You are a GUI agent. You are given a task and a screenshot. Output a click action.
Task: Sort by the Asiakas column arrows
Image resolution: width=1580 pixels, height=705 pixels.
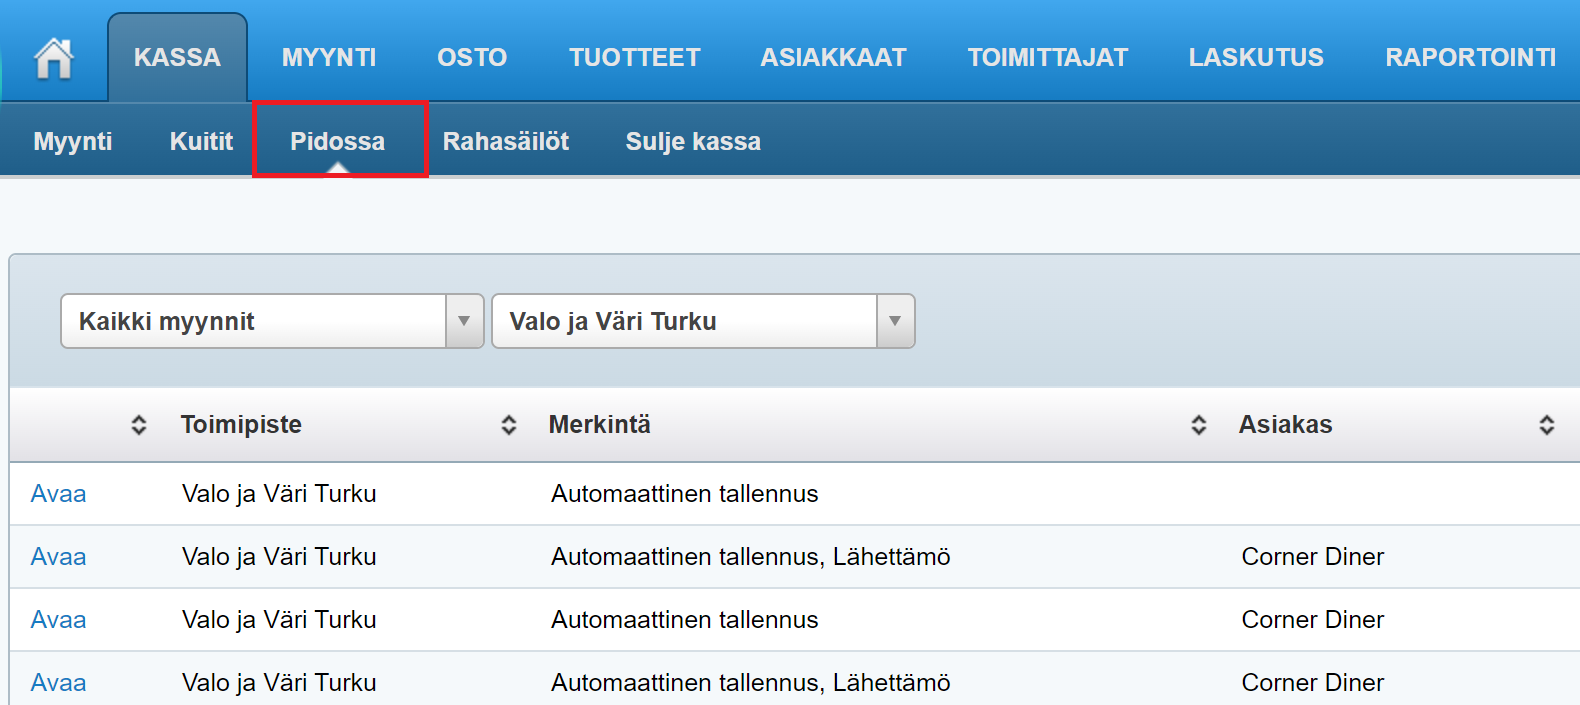(x=1546, y=425)
